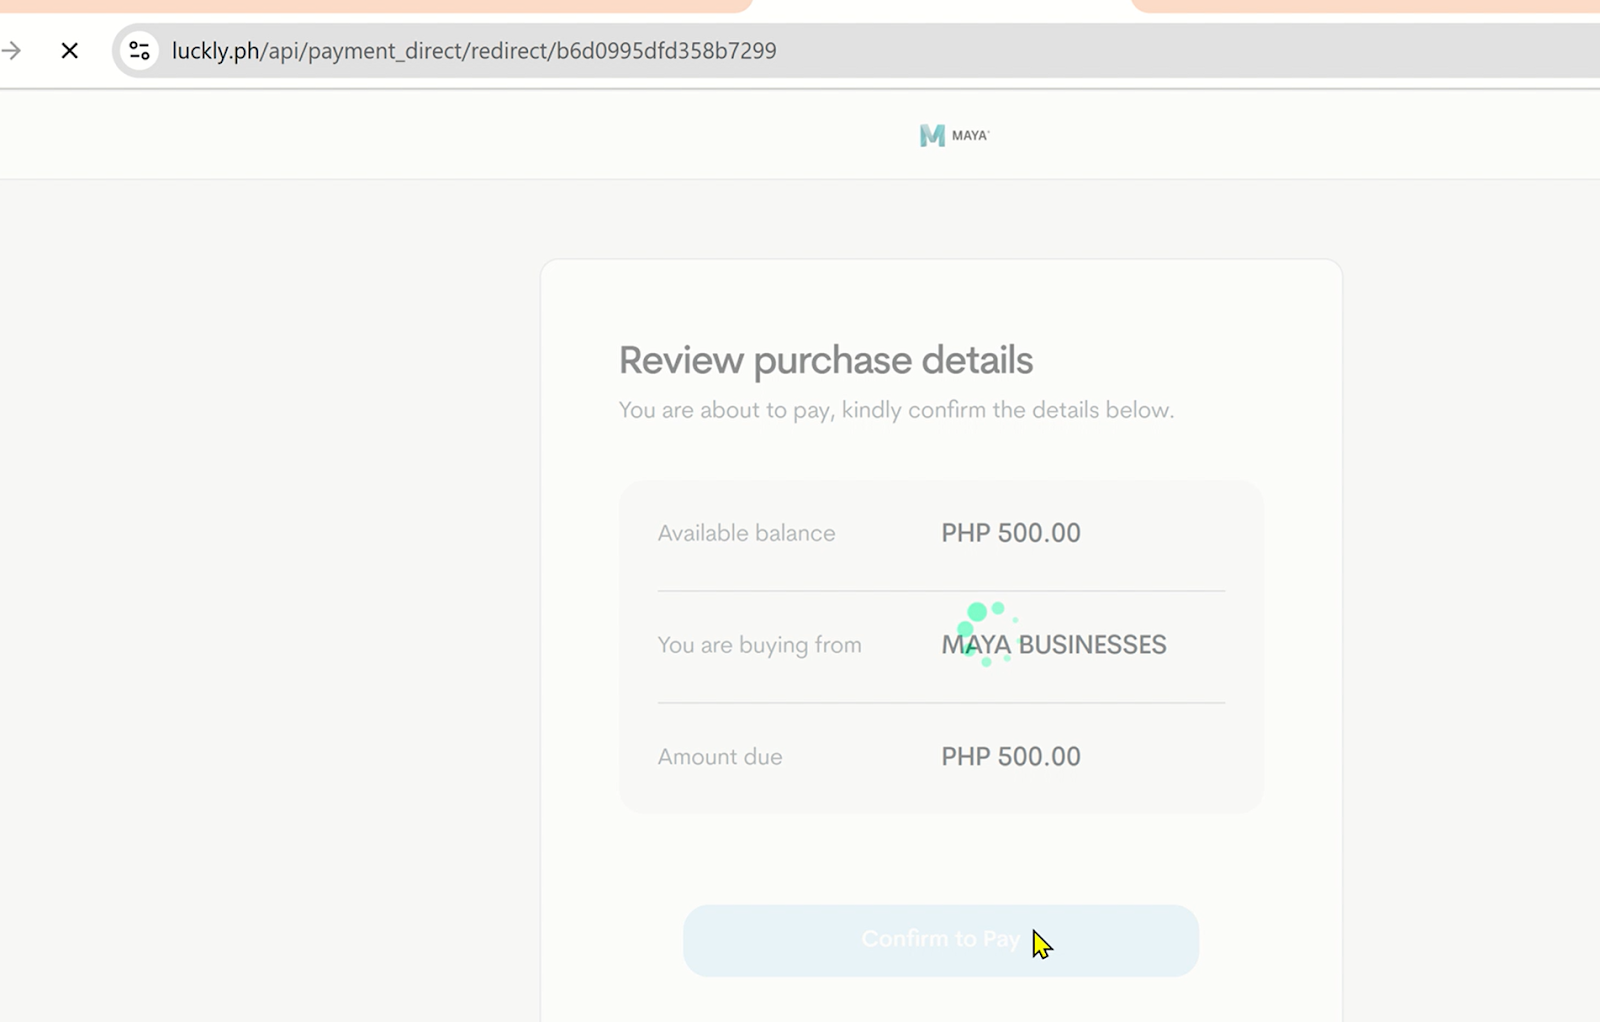
Task: Click luckly.ph domain in address bar
Action: click(x=215, y=50)
